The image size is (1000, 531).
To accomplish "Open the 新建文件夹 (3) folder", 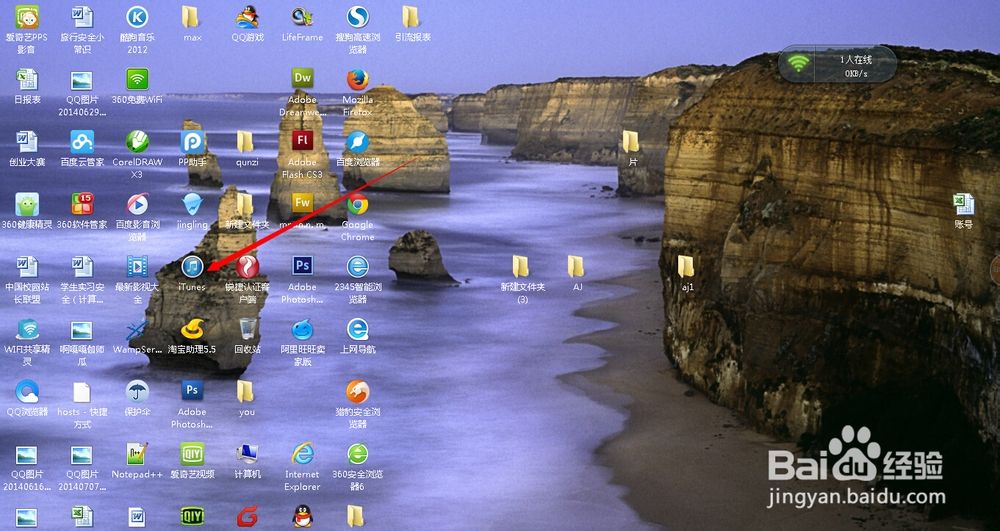I will coord(521,266).
